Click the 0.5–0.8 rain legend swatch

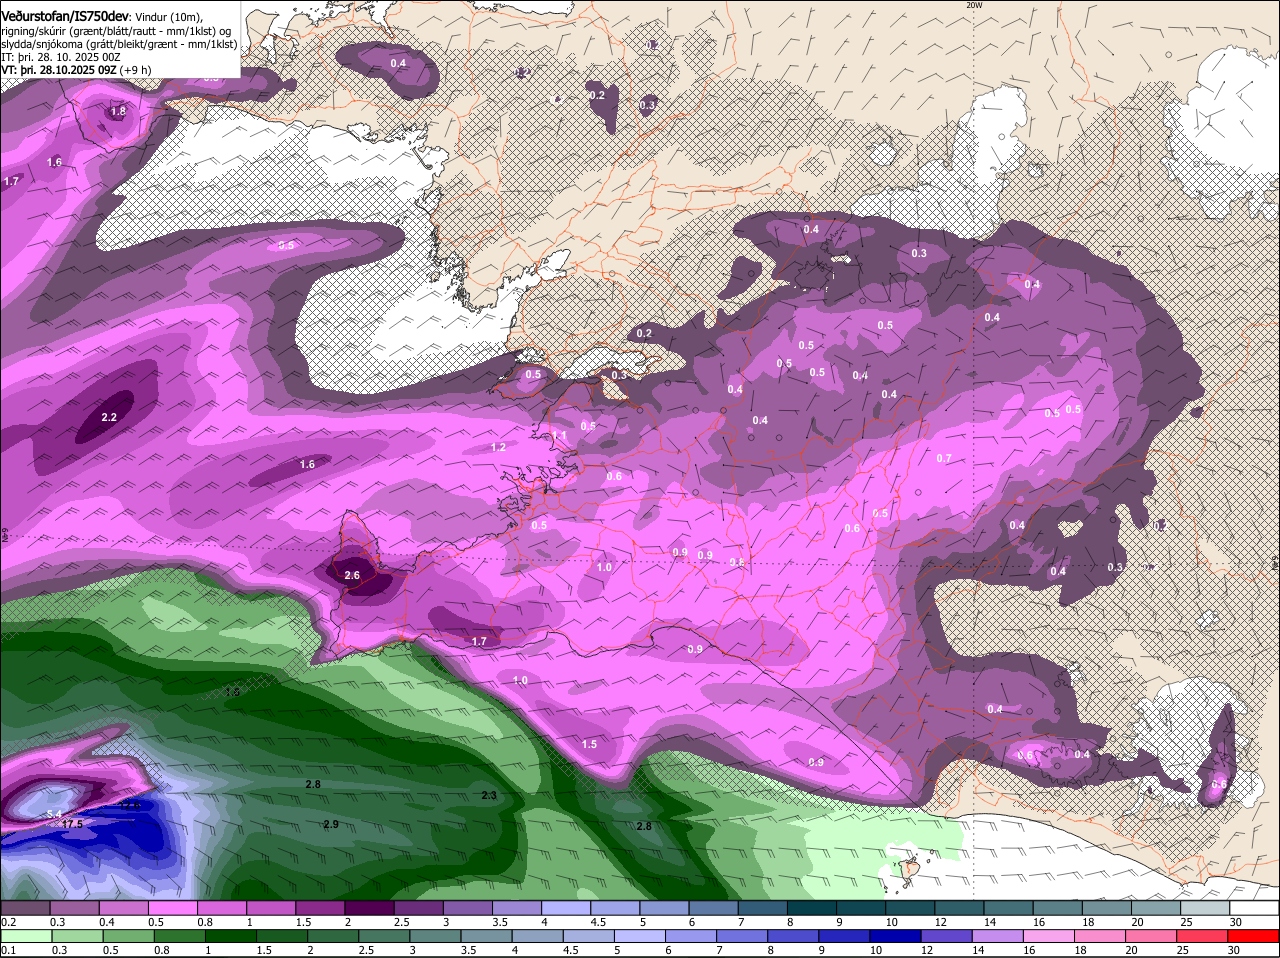click(x=128, y=936)
